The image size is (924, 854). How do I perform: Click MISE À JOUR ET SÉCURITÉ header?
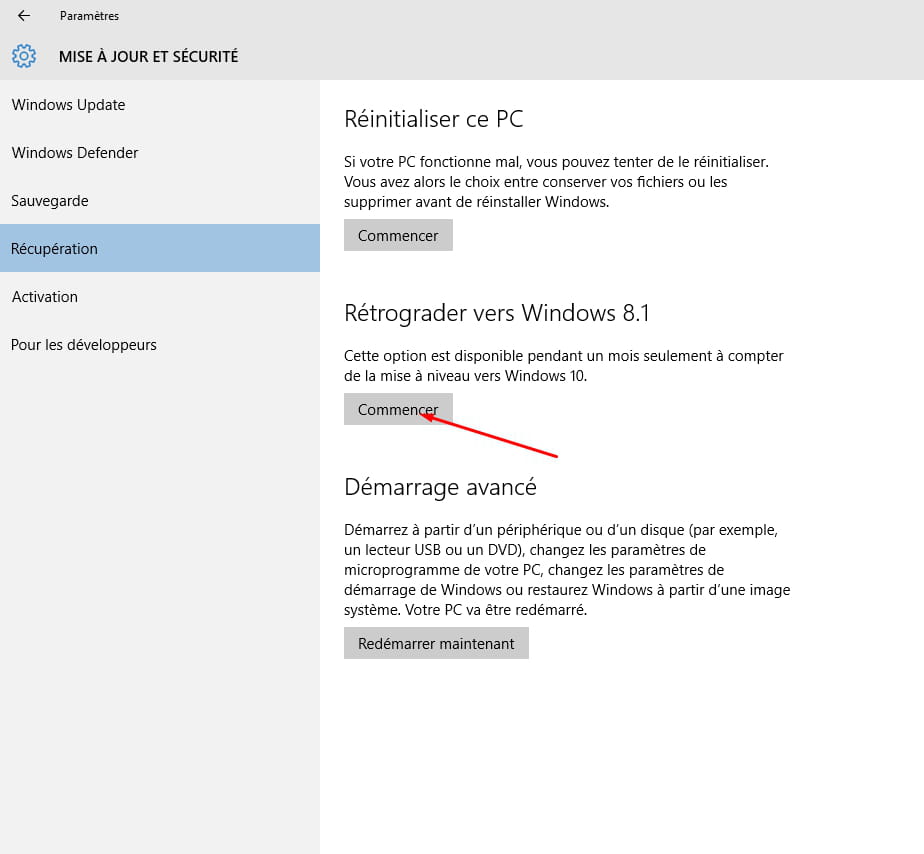(148, 57)
